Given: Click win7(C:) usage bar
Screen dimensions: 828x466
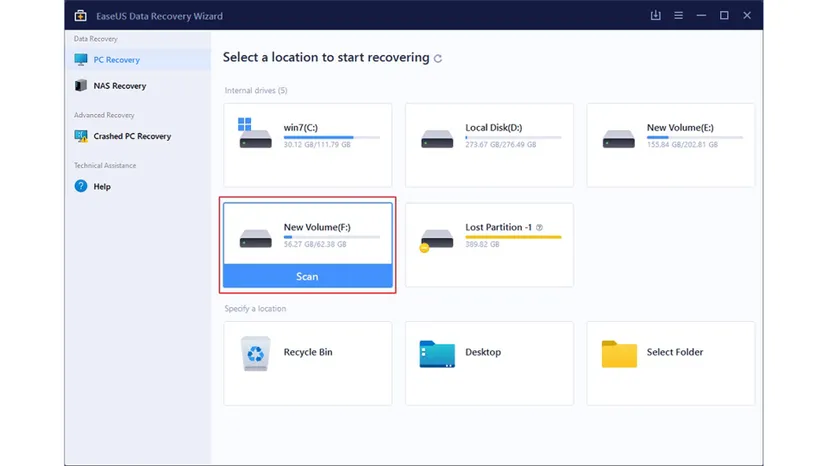Looking at the screenshot, I should point(332,137).
